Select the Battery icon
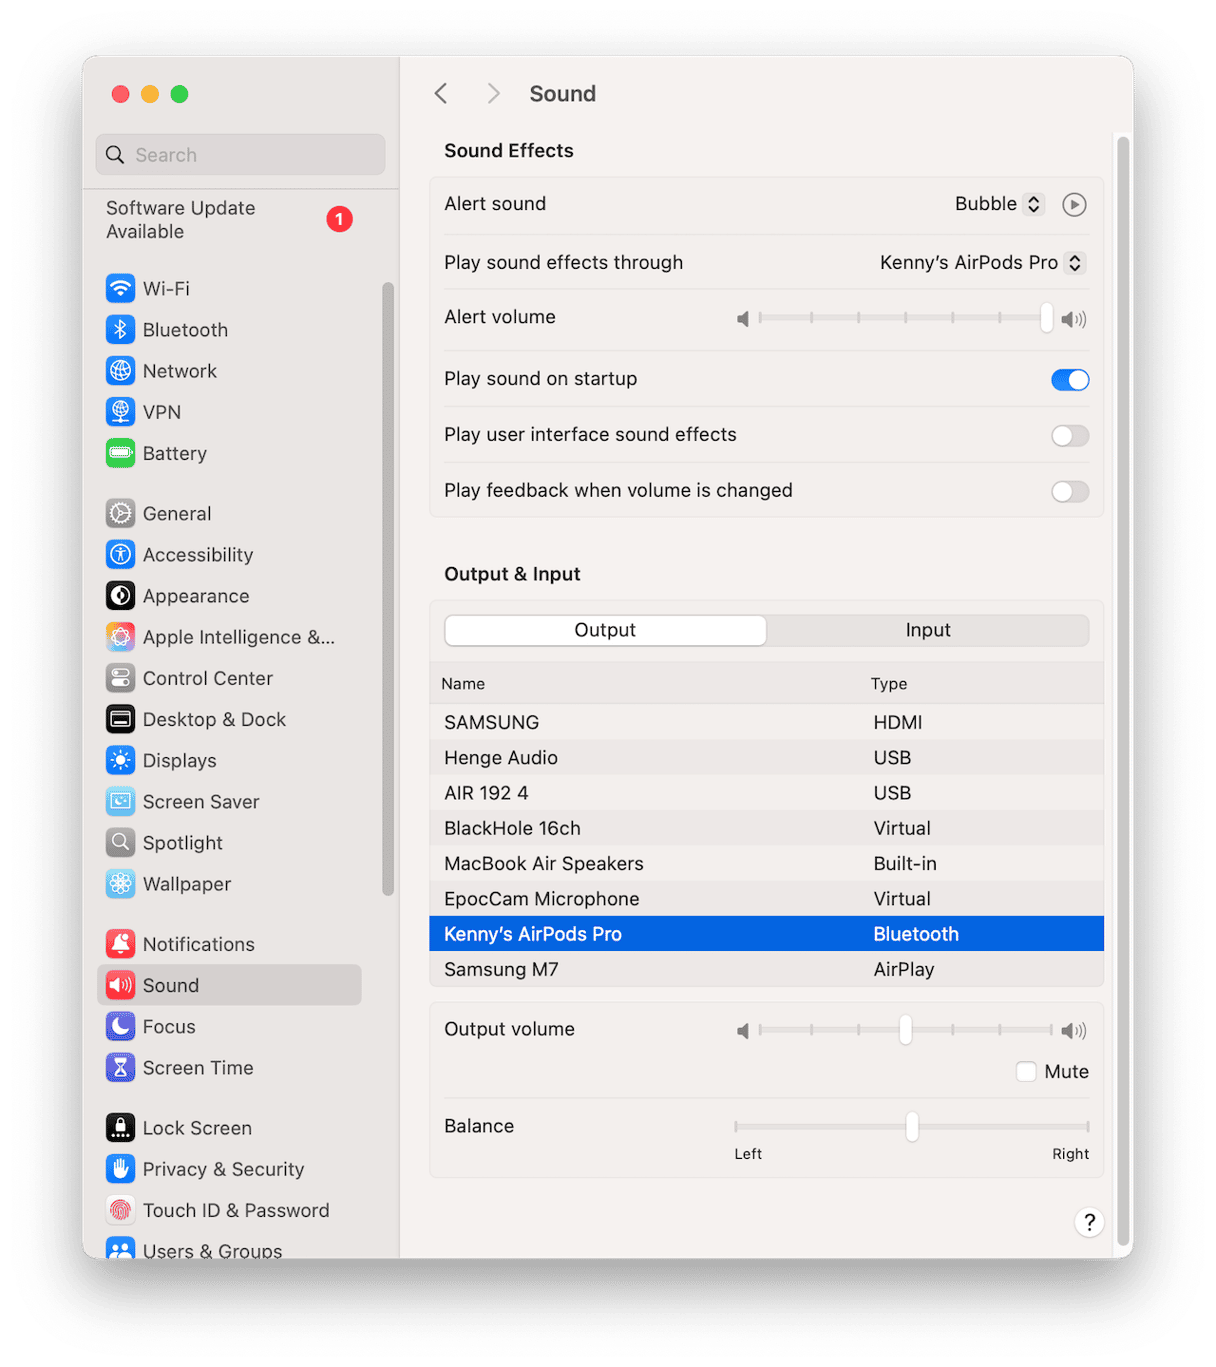1216x1367 pixels. click(x=120, y=453)
